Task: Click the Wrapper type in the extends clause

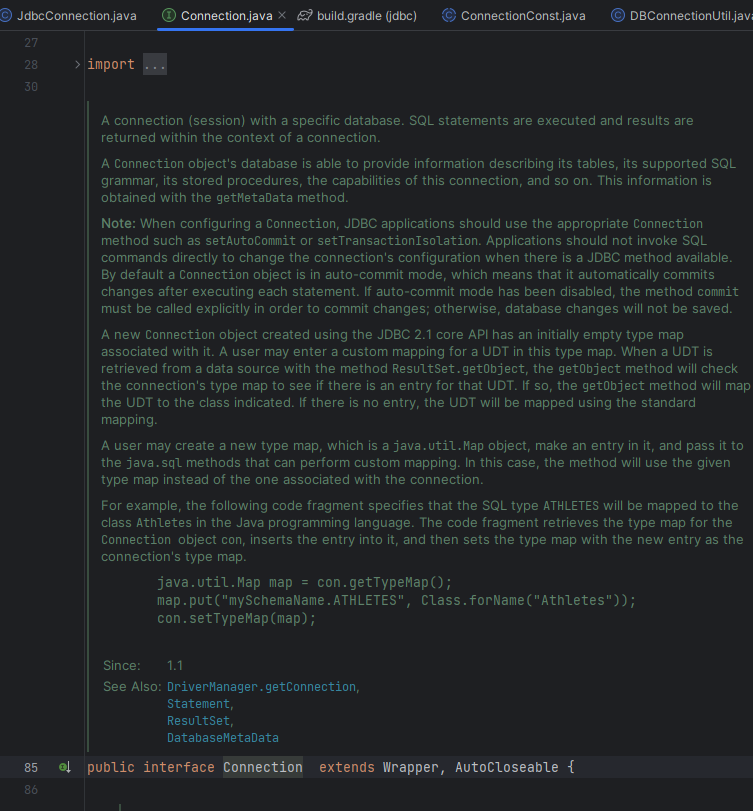Action: (x=411, y=767)
